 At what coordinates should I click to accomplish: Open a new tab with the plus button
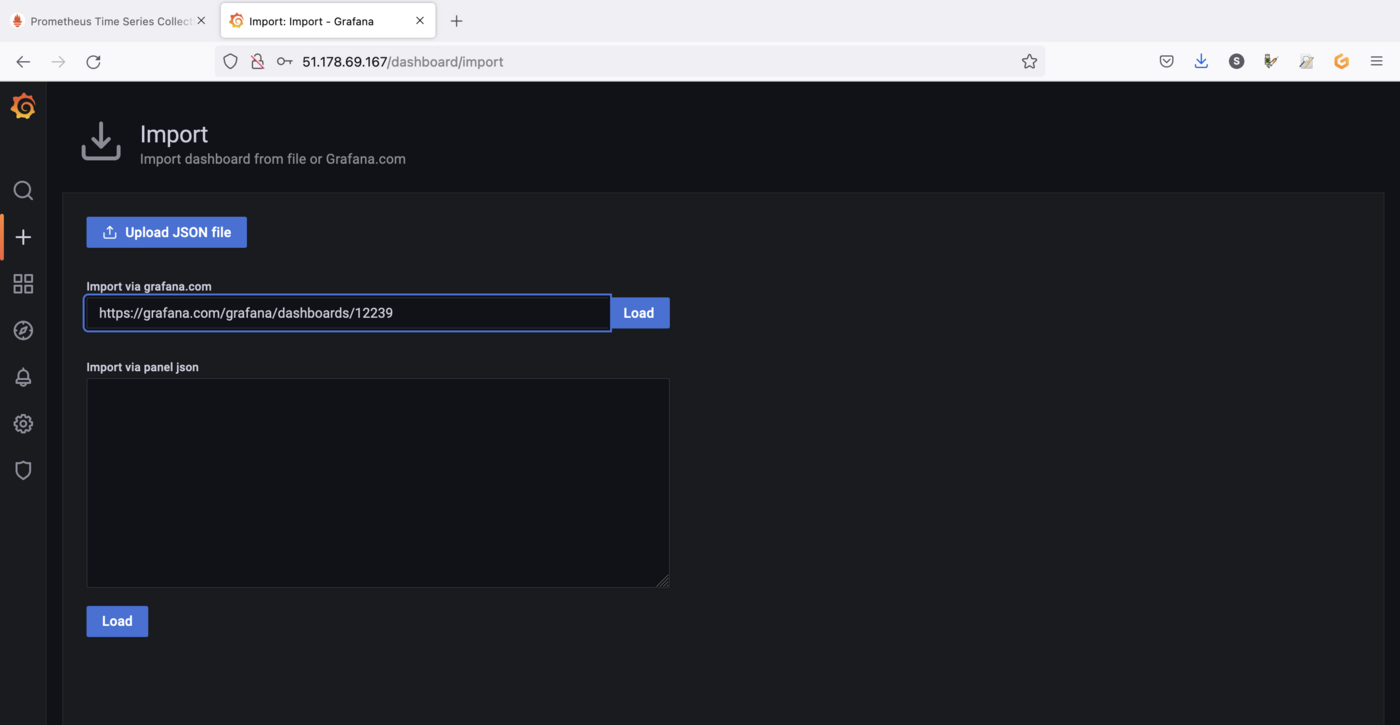pos(457,20)
